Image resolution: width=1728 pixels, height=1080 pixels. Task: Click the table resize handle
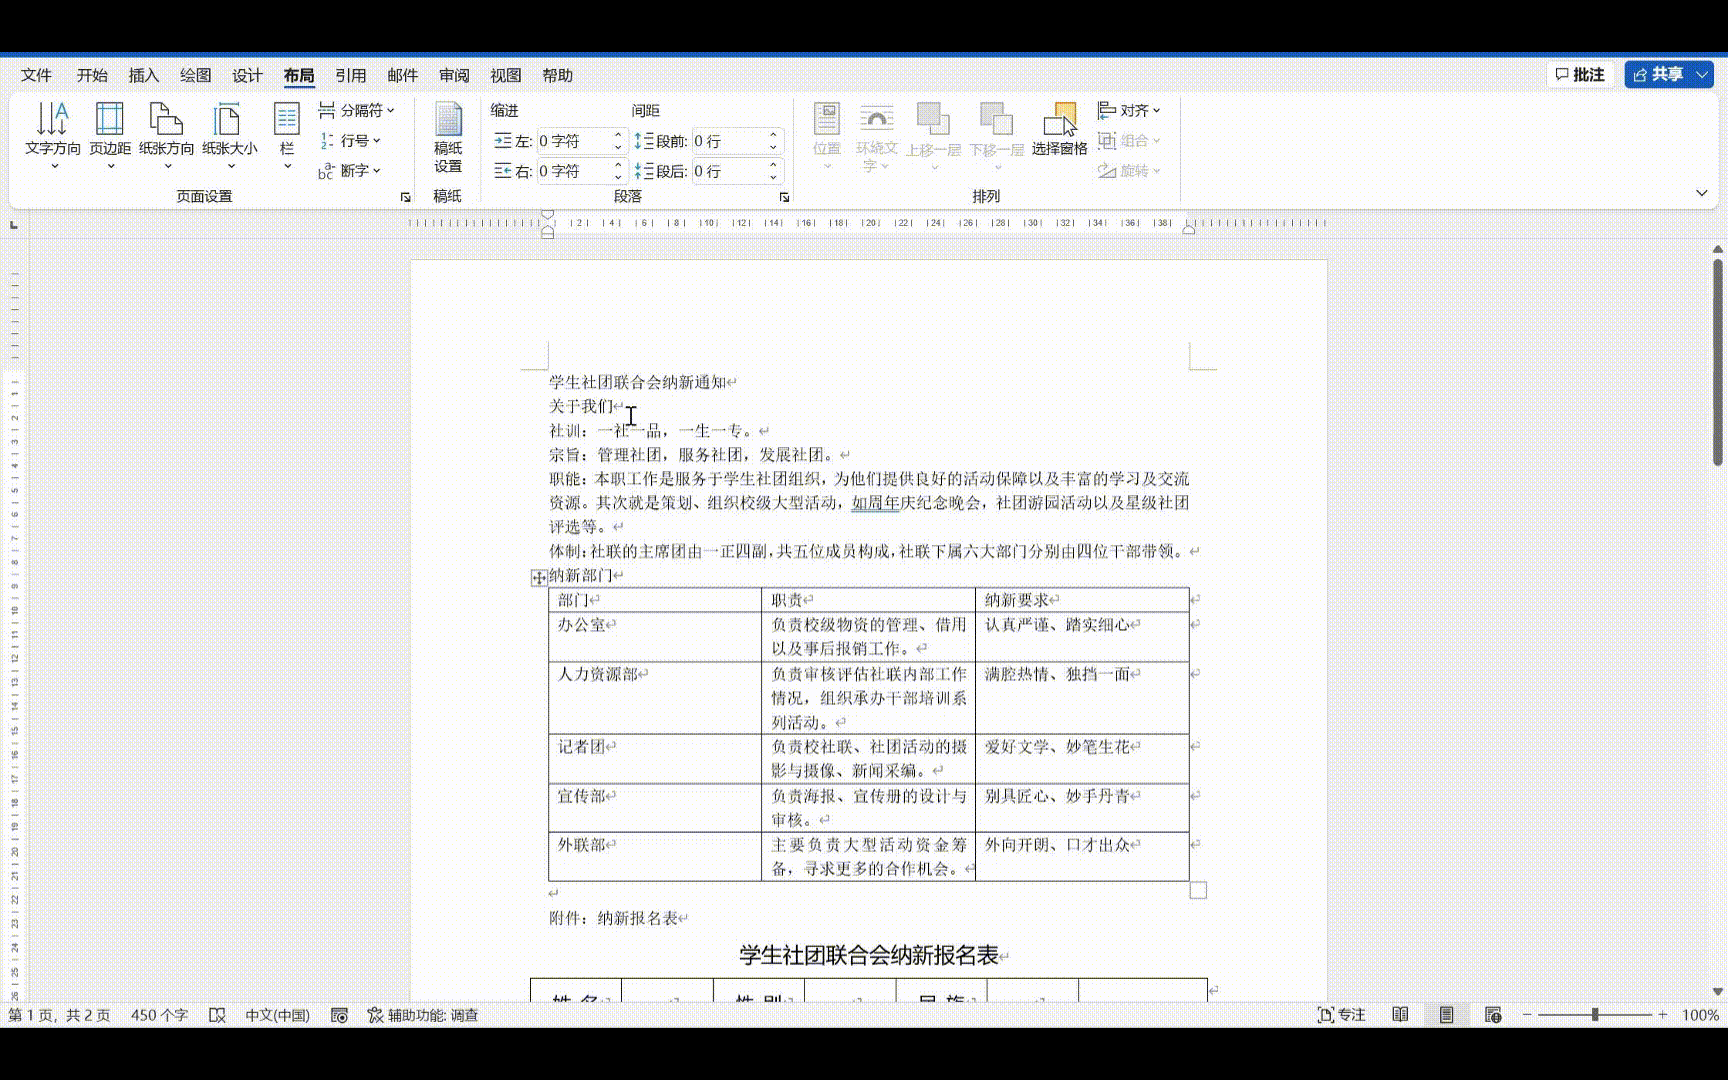(x=1198, y=890)
